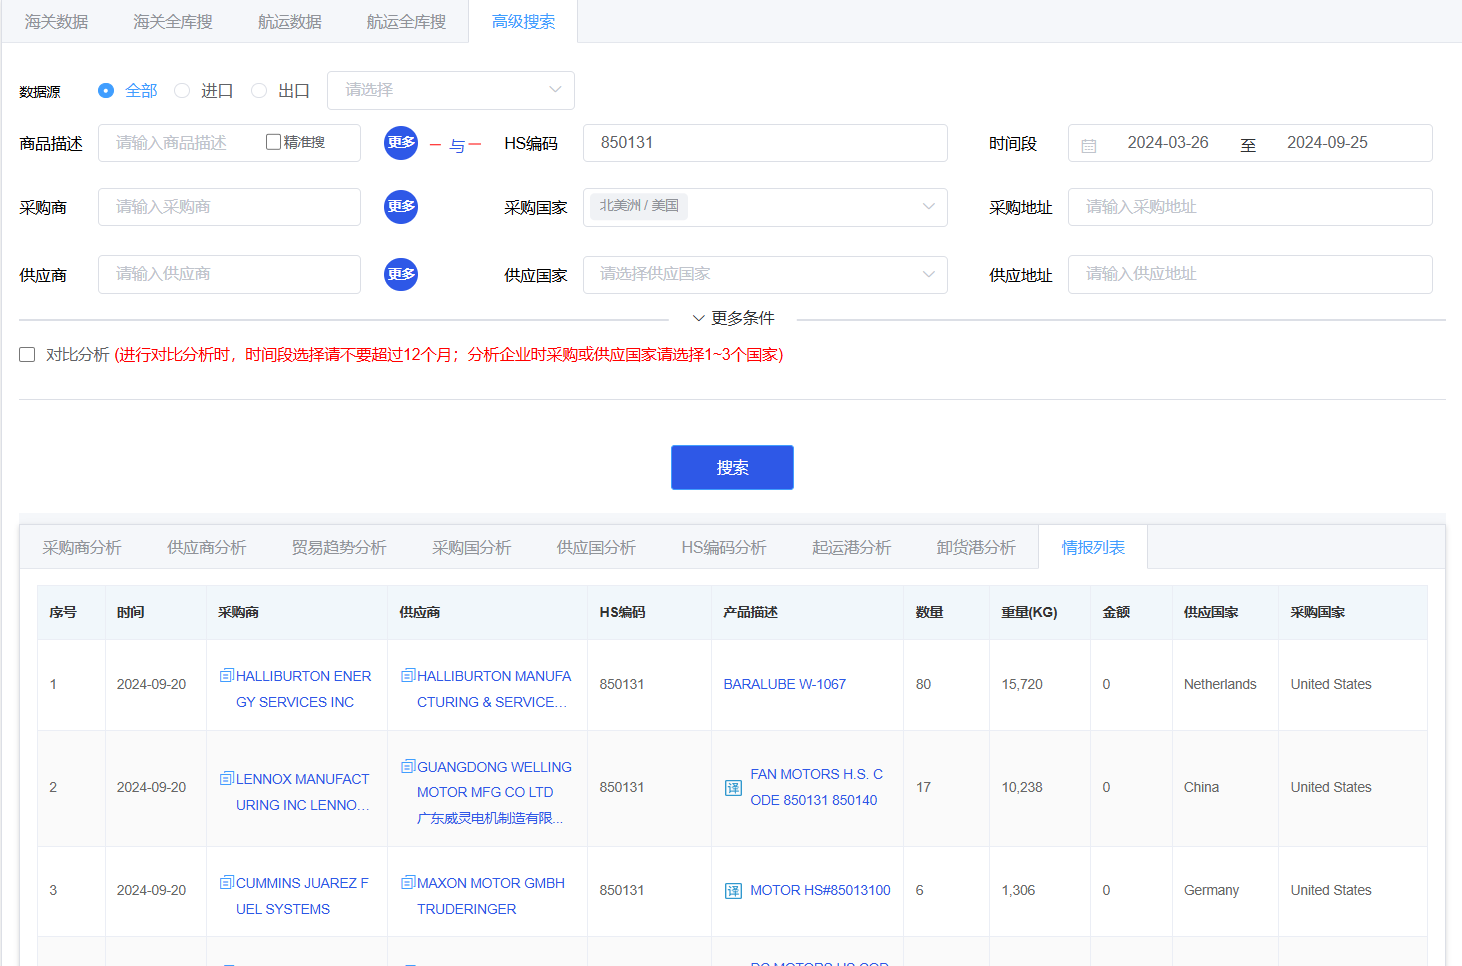The image size is (1462, 966).
Task: Click the 商品描述 input field
Action: click(229, 143)
